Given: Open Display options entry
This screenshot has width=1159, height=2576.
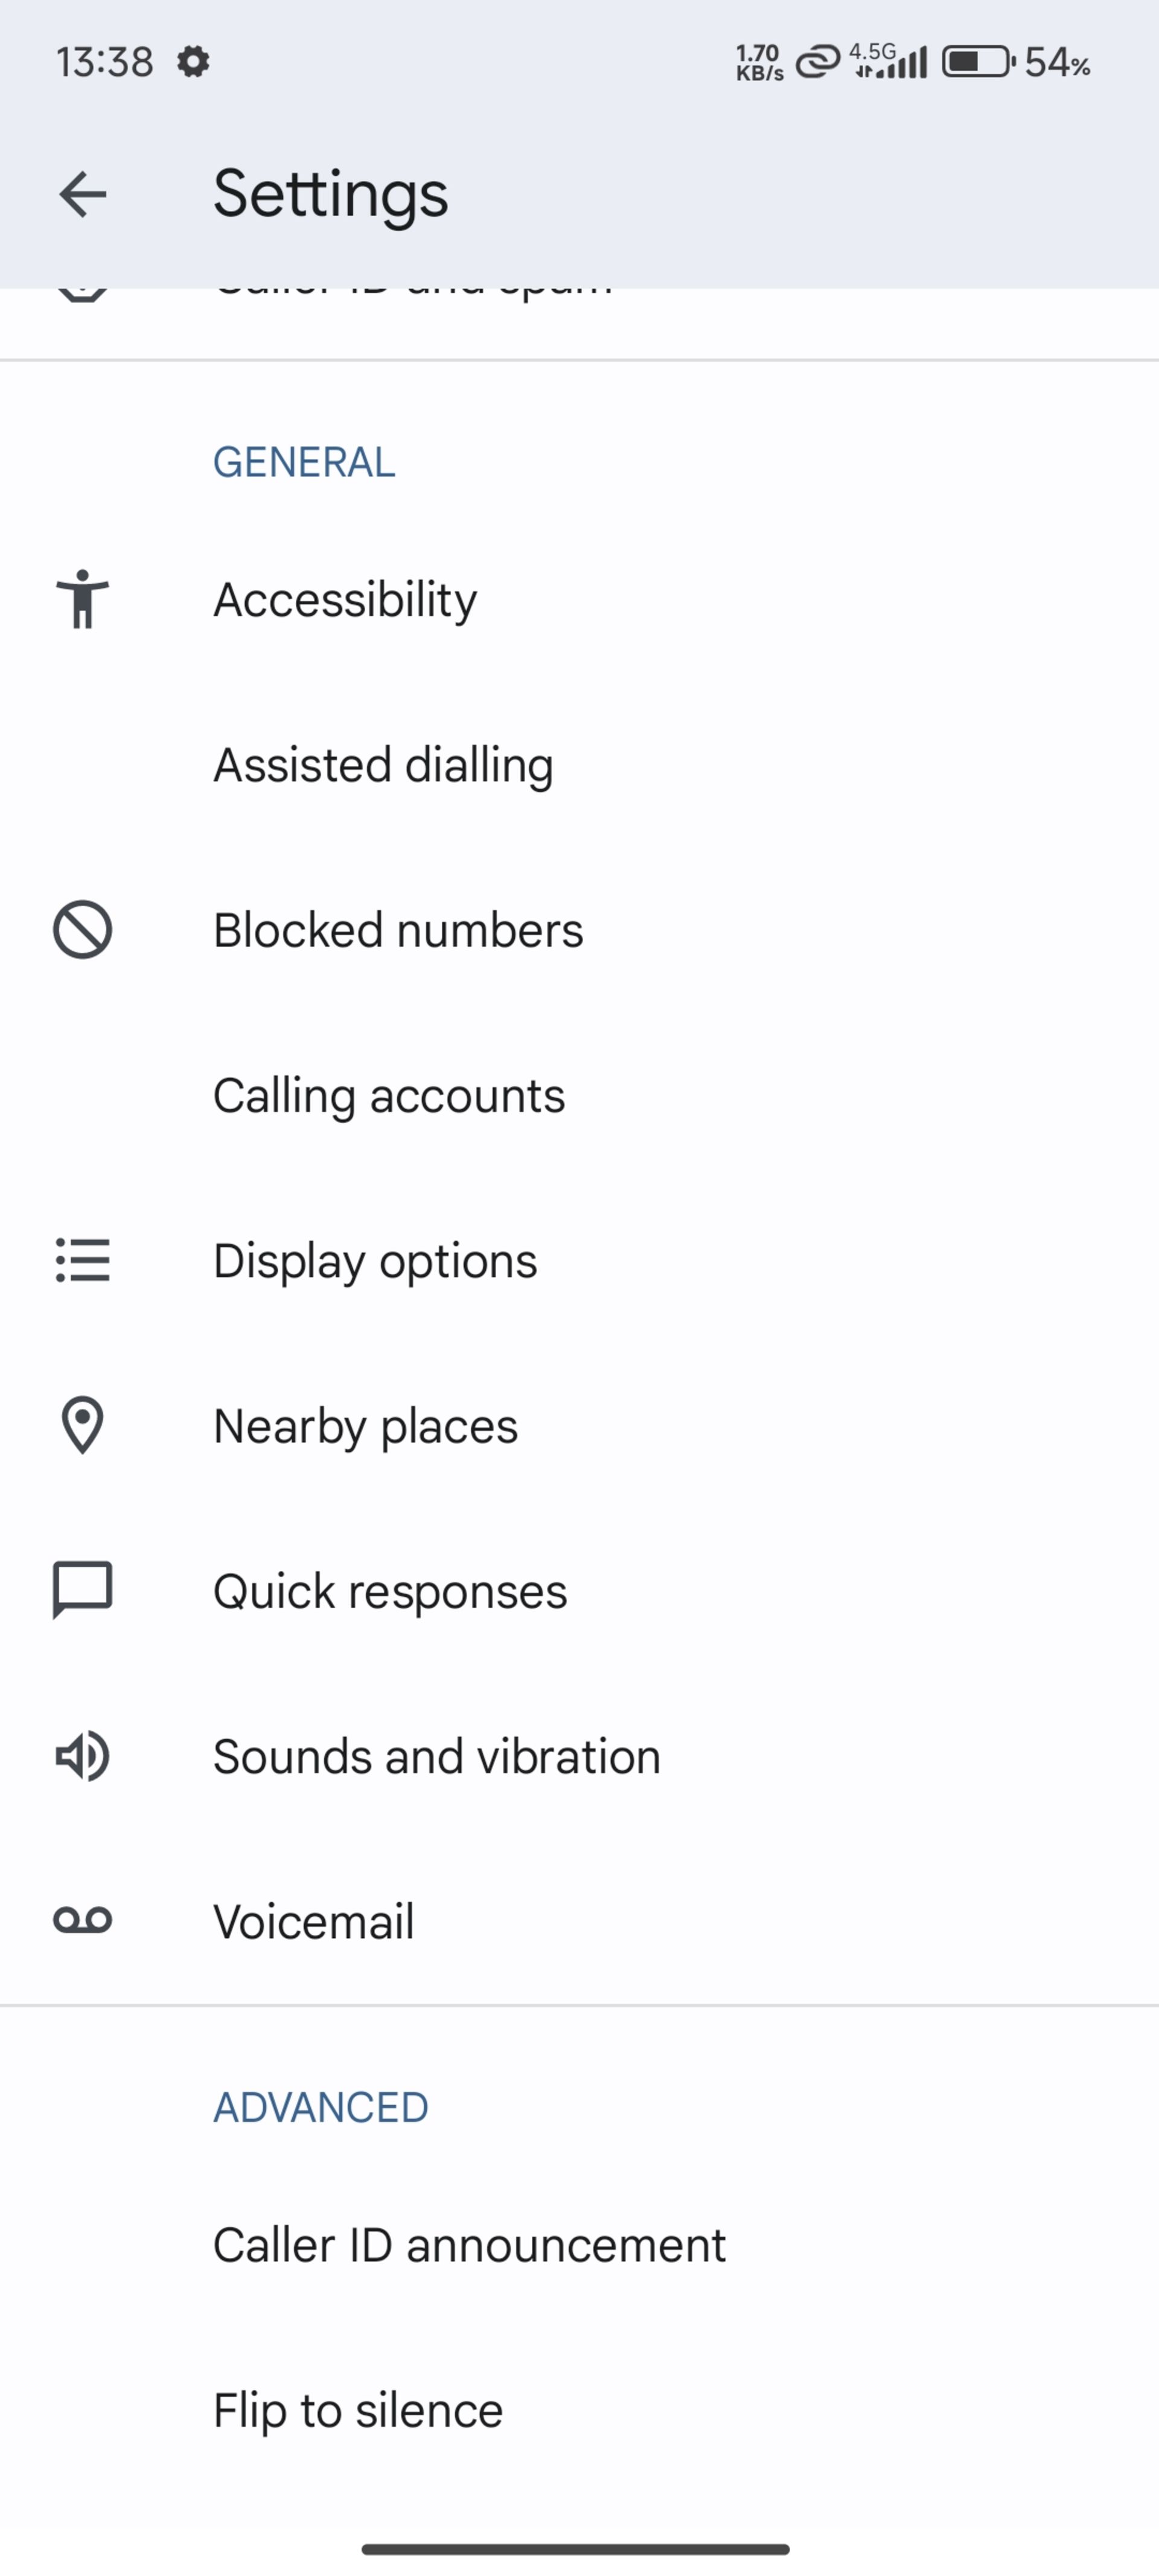Looking at the screenshot, I should tap(375, 1260).
